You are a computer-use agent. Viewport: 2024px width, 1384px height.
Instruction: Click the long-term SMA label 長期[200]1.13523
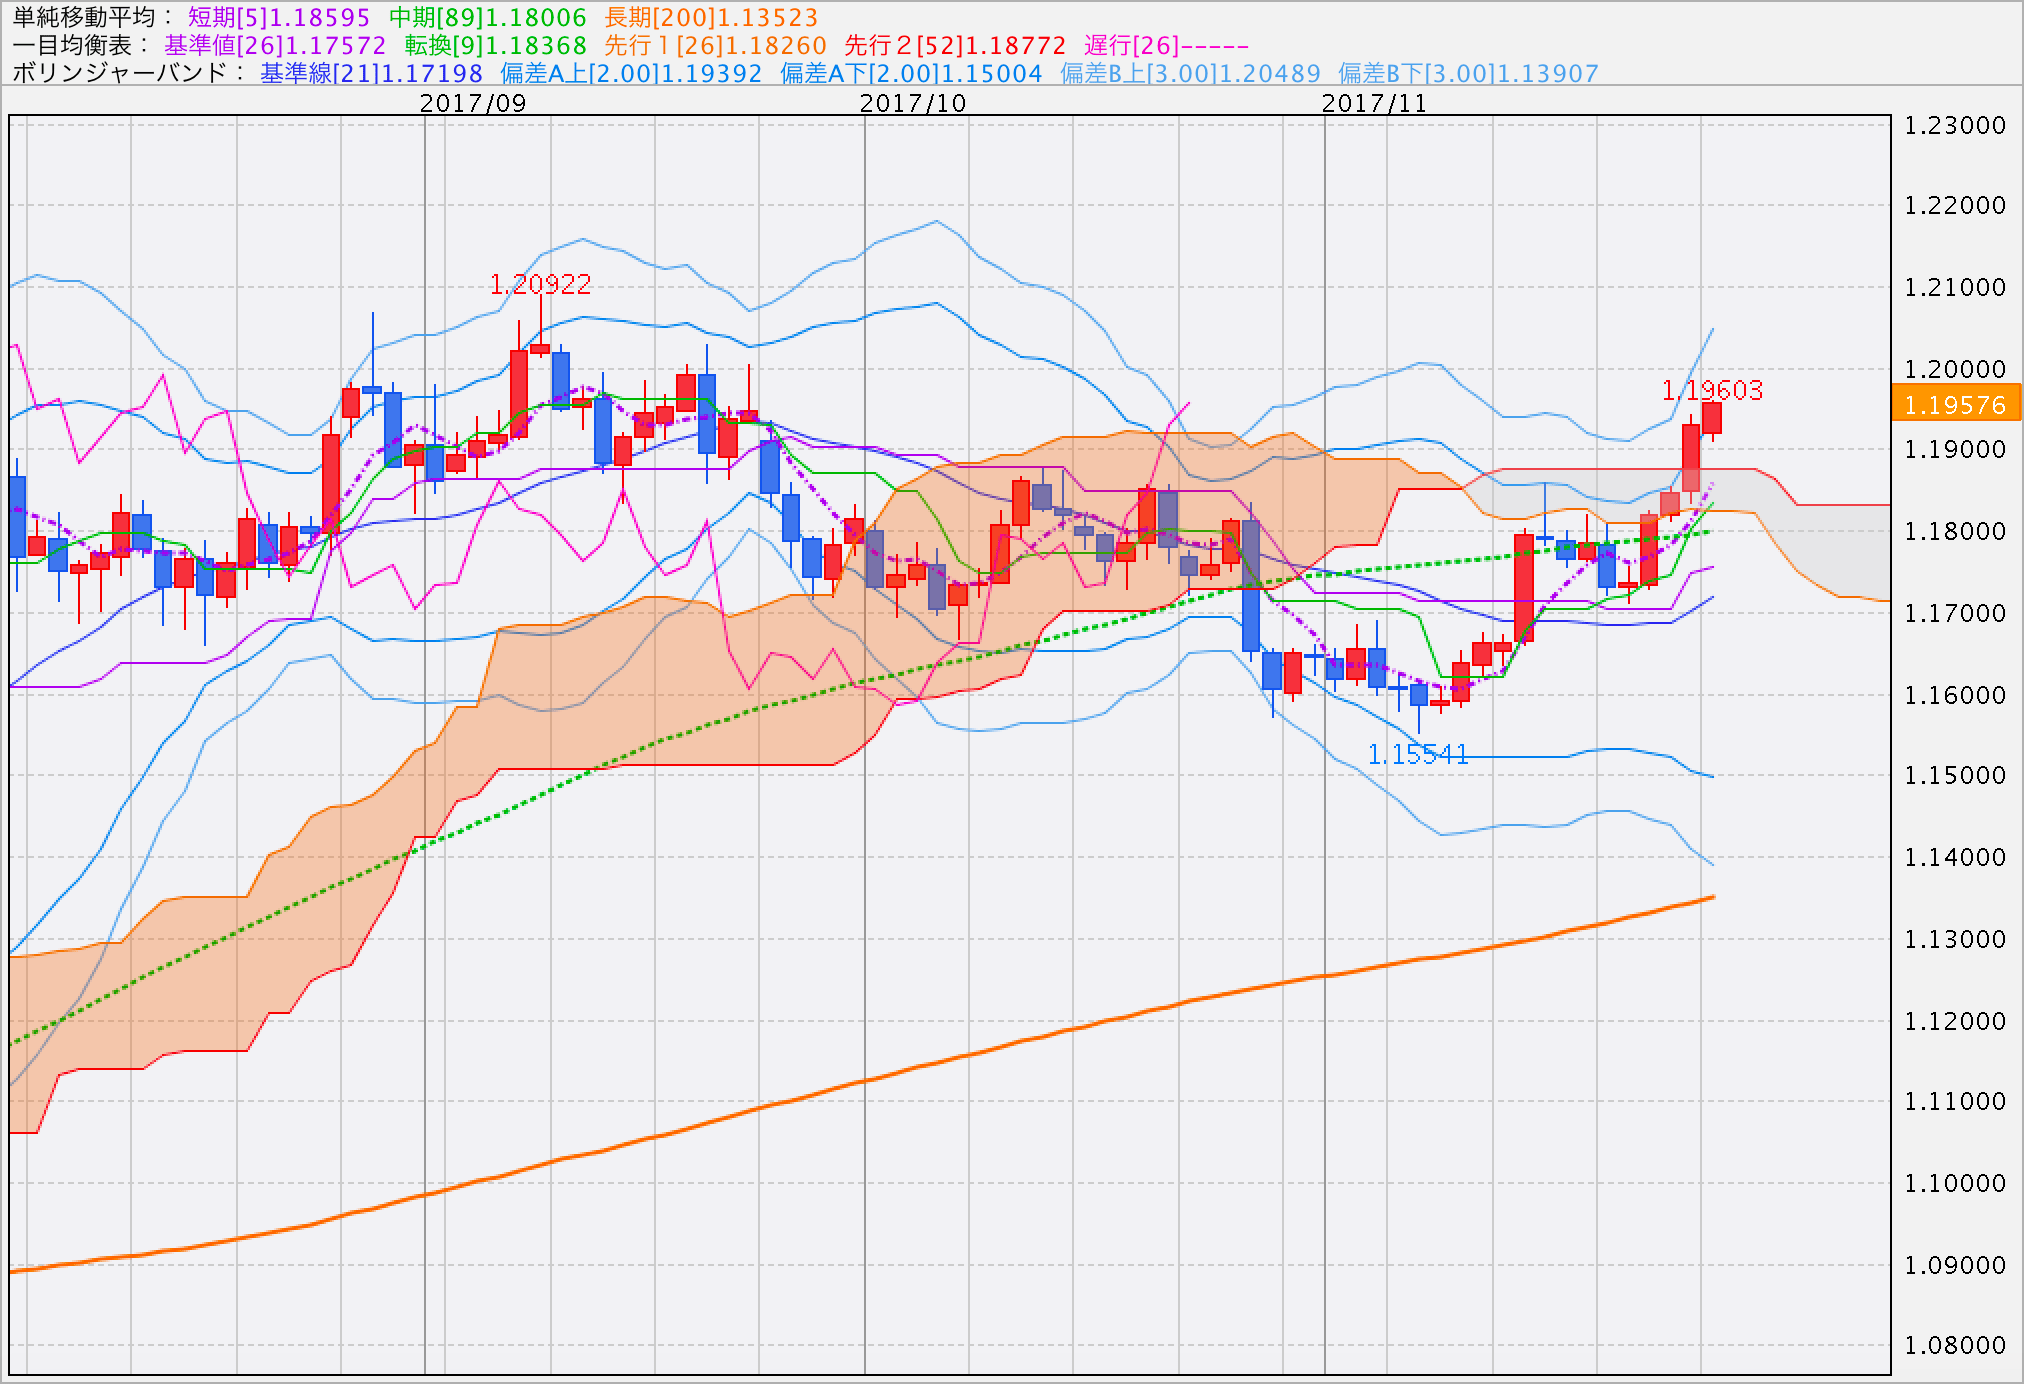[711, 18]
